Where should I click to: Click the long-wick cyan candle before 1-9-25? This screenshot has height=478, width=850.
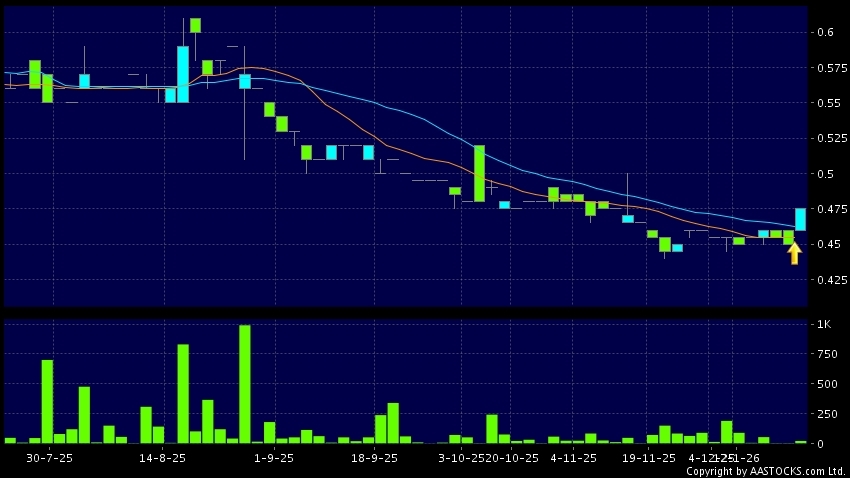(x=244, y=81)
